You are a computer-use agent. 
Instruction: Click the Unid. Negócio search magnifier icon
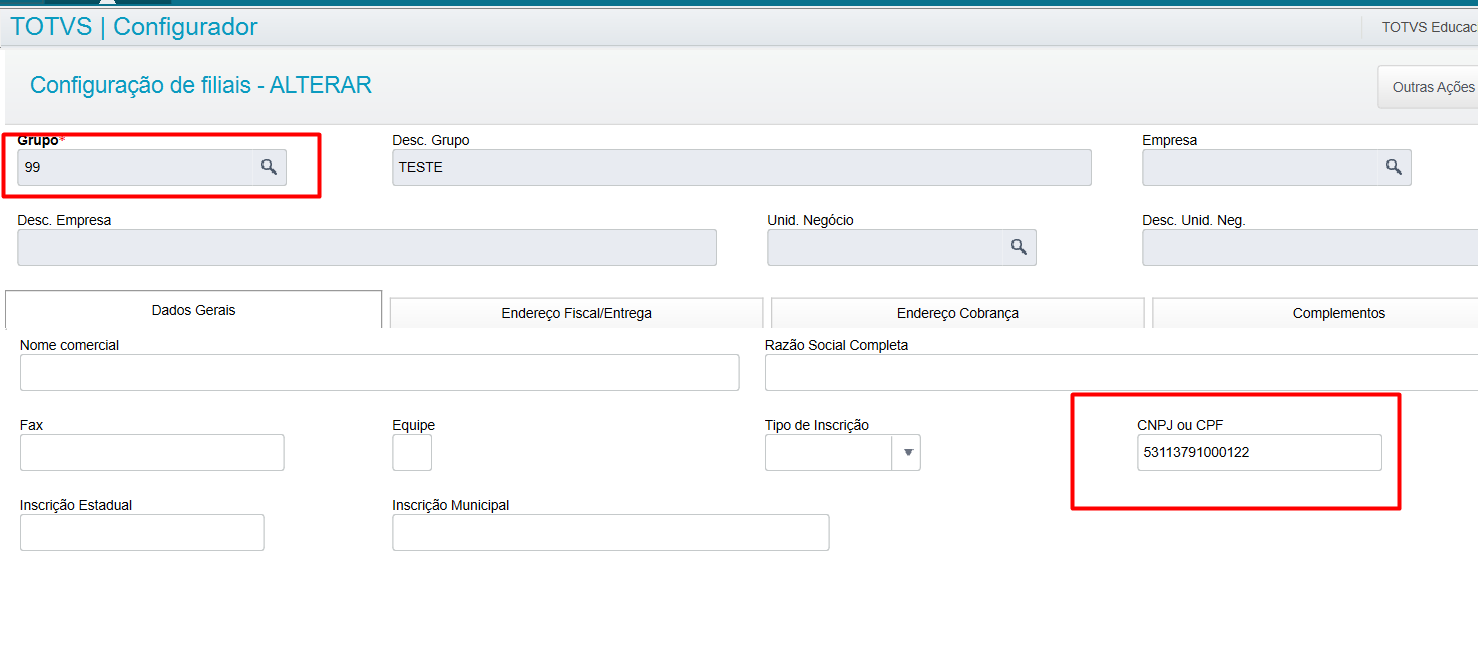(x=1019, y=247)
